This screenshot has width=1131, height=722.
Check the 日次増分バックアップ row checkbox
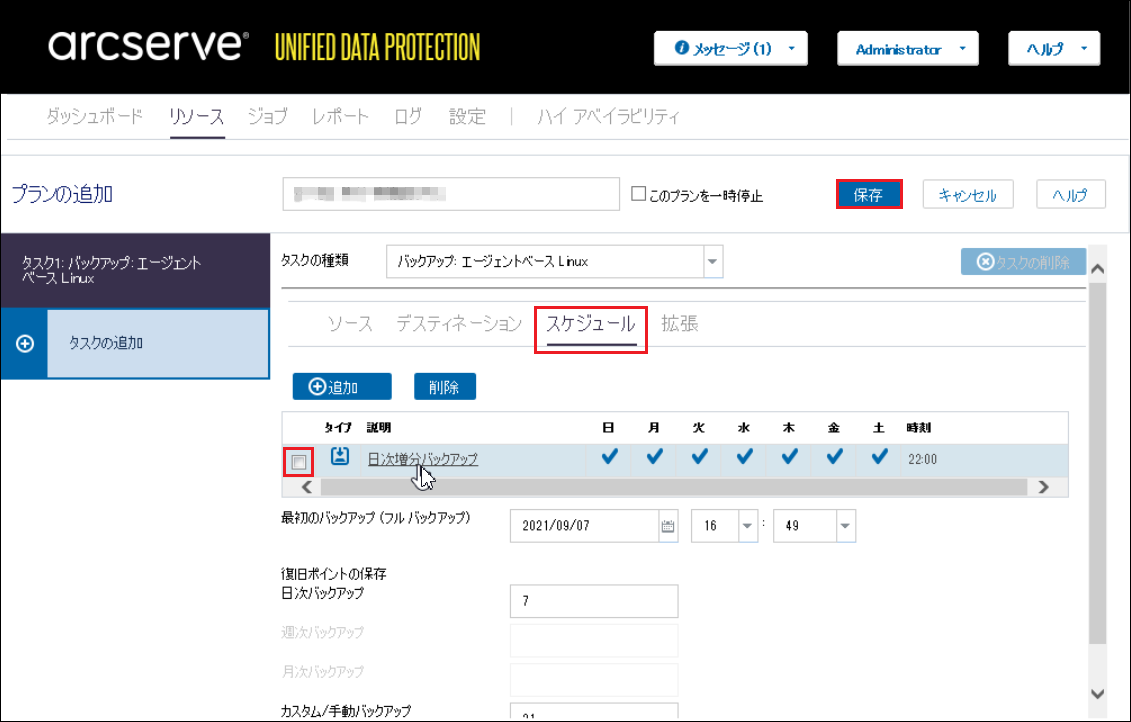[299, 462]
